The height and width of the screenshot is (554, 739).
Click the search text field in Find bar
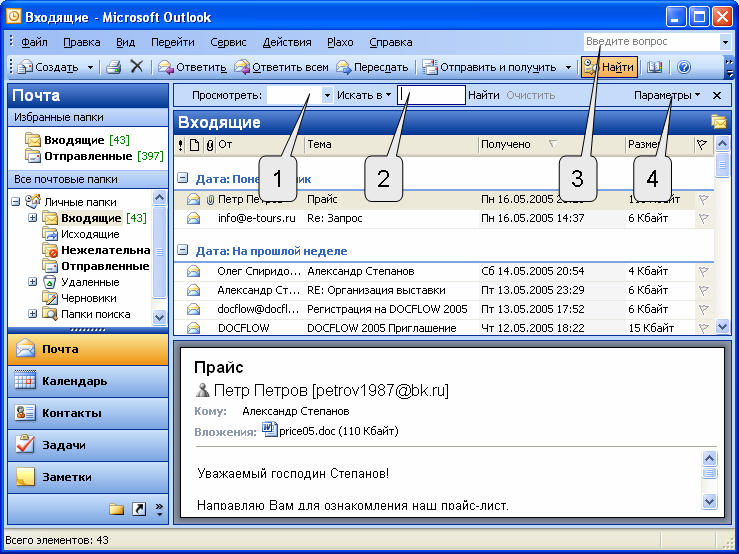pyautogui.click(x=431, y=95)
